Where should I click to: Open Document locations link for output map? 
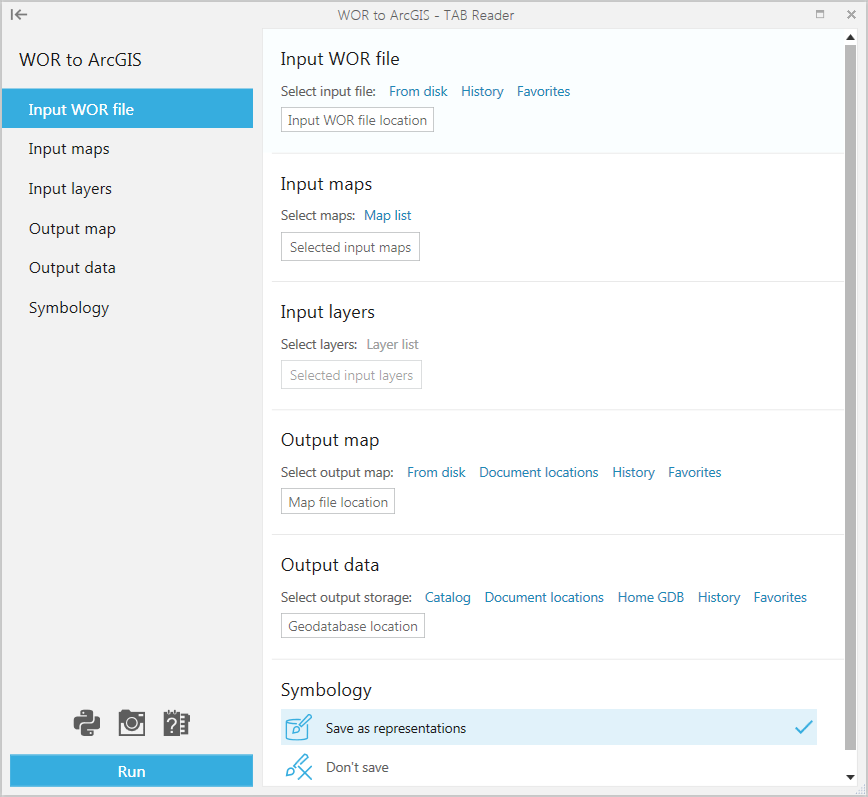pos(539,472)
